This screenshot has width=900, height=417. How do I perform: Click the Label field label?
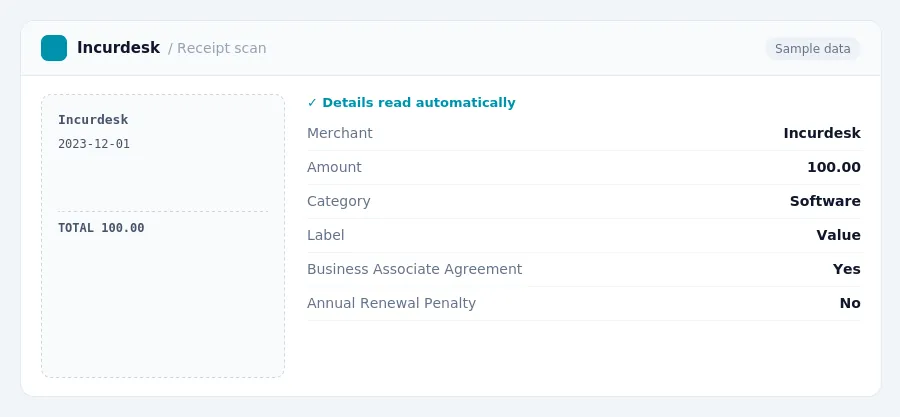pyautogui.click(x=325, y=235)
